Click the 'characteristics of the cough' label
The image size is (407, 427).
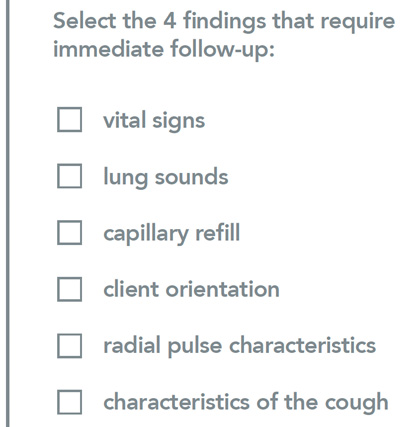tap(246, 402)
